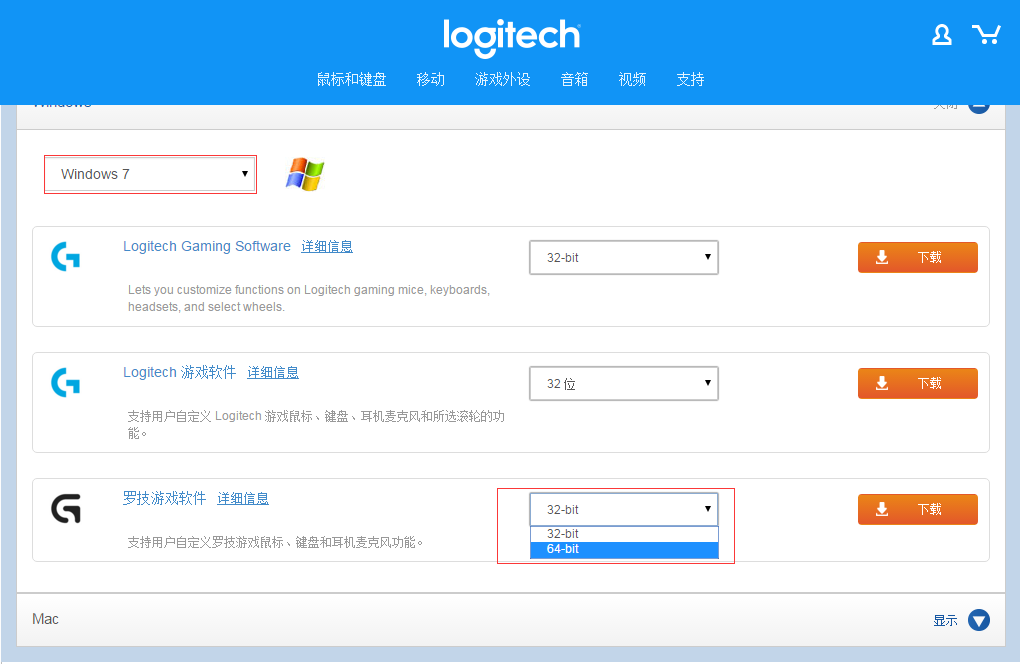The height and width of the screenshot is (664, 1020).
Task: Open the 音箱 navigation menu
Action: [574, 79]
